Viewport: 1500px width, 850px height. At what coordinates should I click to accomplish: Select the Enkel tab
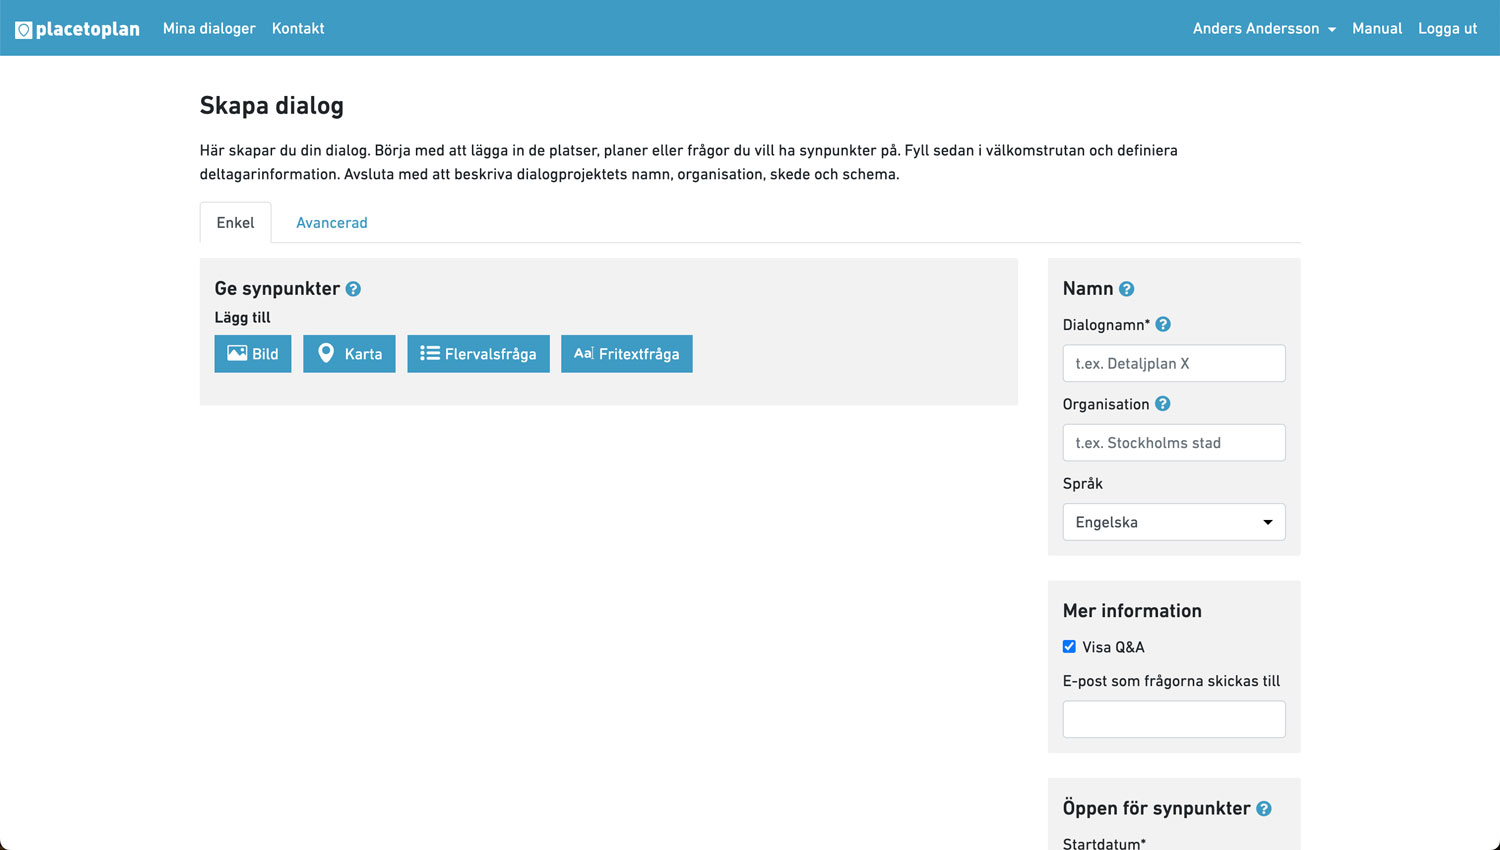(x=235, y=223)
